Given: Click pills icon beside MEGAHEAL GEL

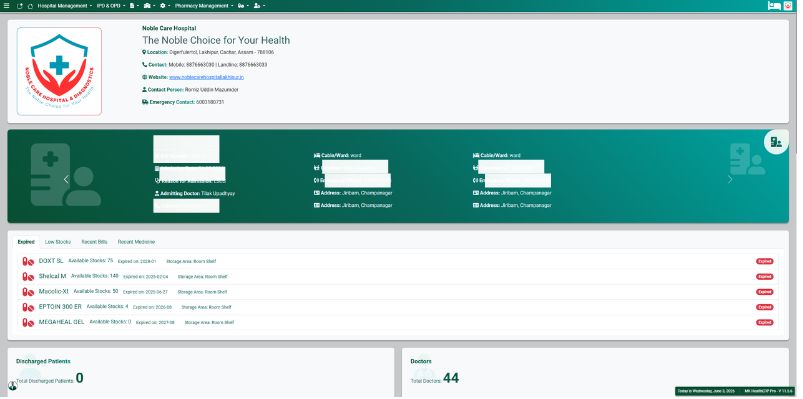Looking at the screenshot, I should [x=28, y=323].
